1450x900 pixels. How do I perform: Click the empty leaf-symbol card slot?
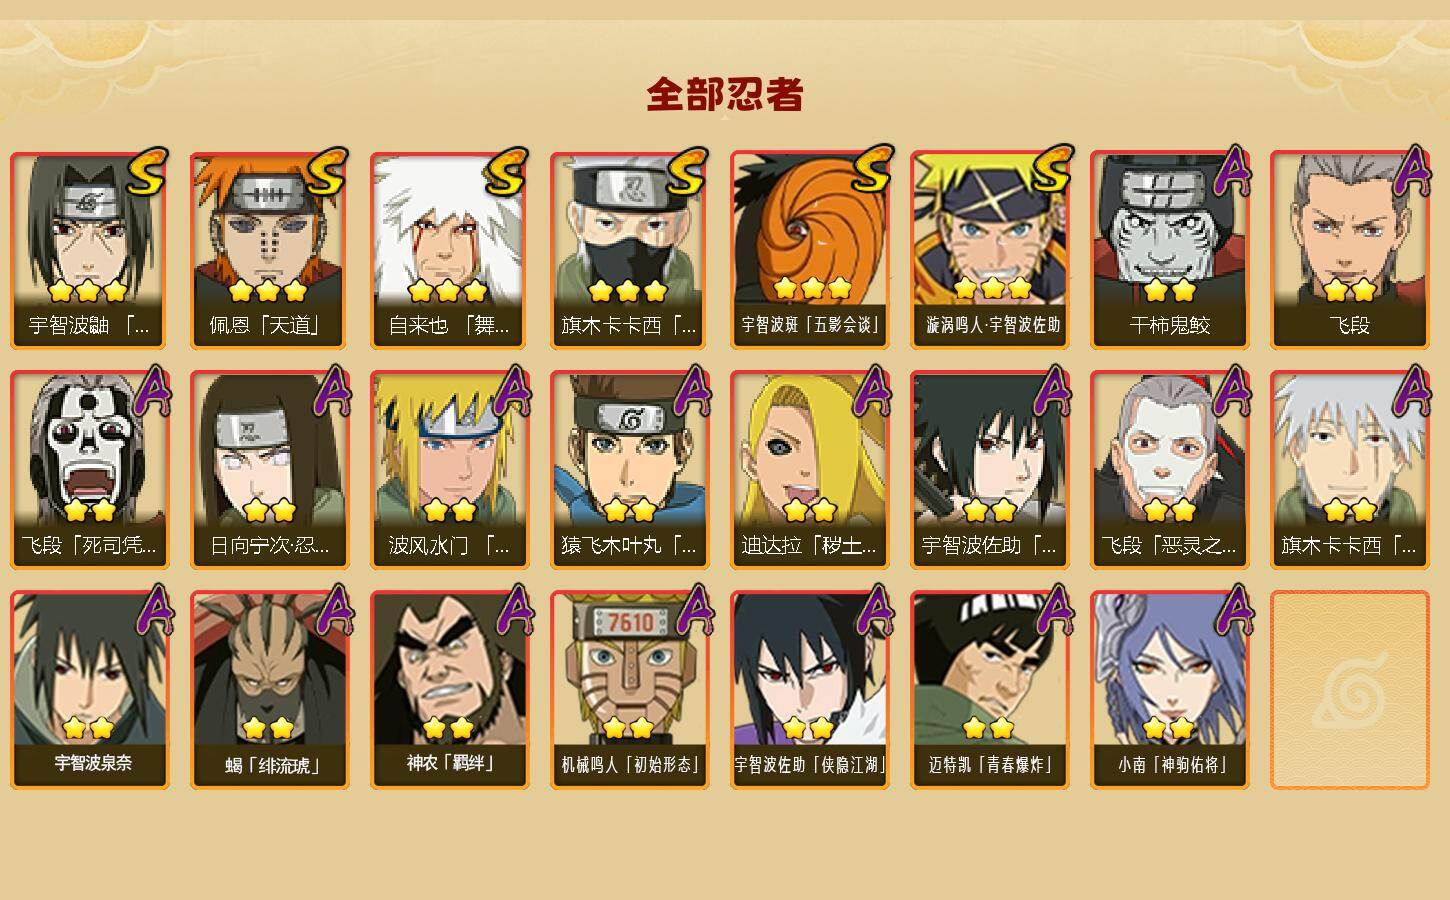coord(1349,690)
